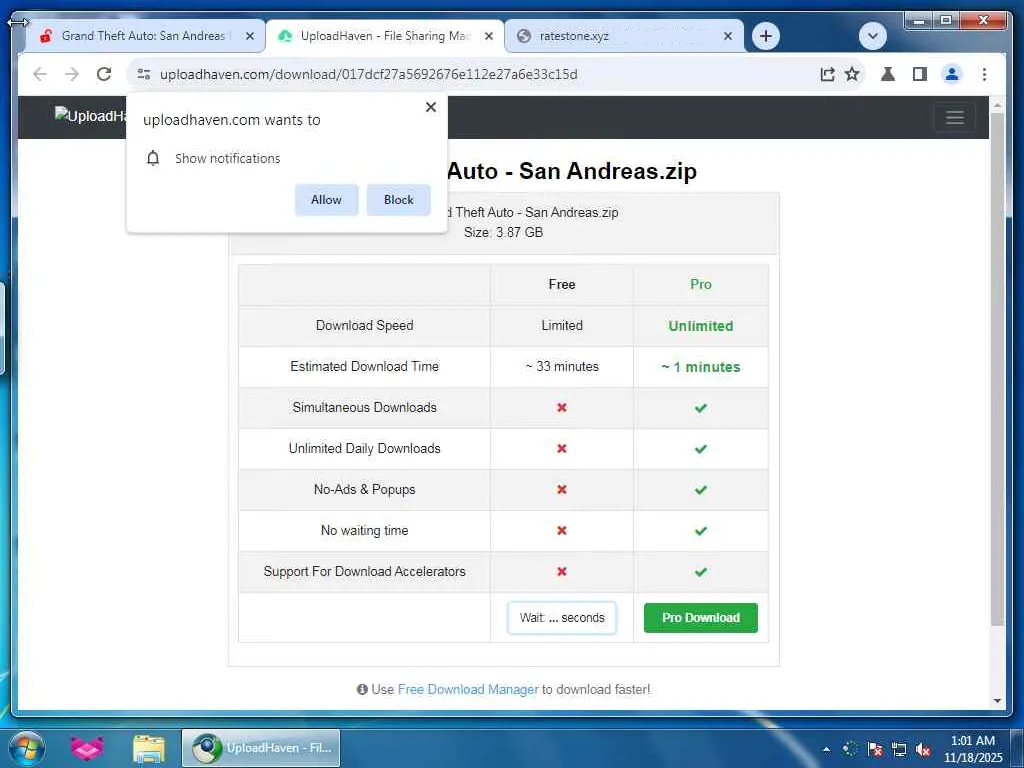Screen dimensions: 1024x768
Task: Click red X for Support For Download Accelerators
Action: coord(562,571)
